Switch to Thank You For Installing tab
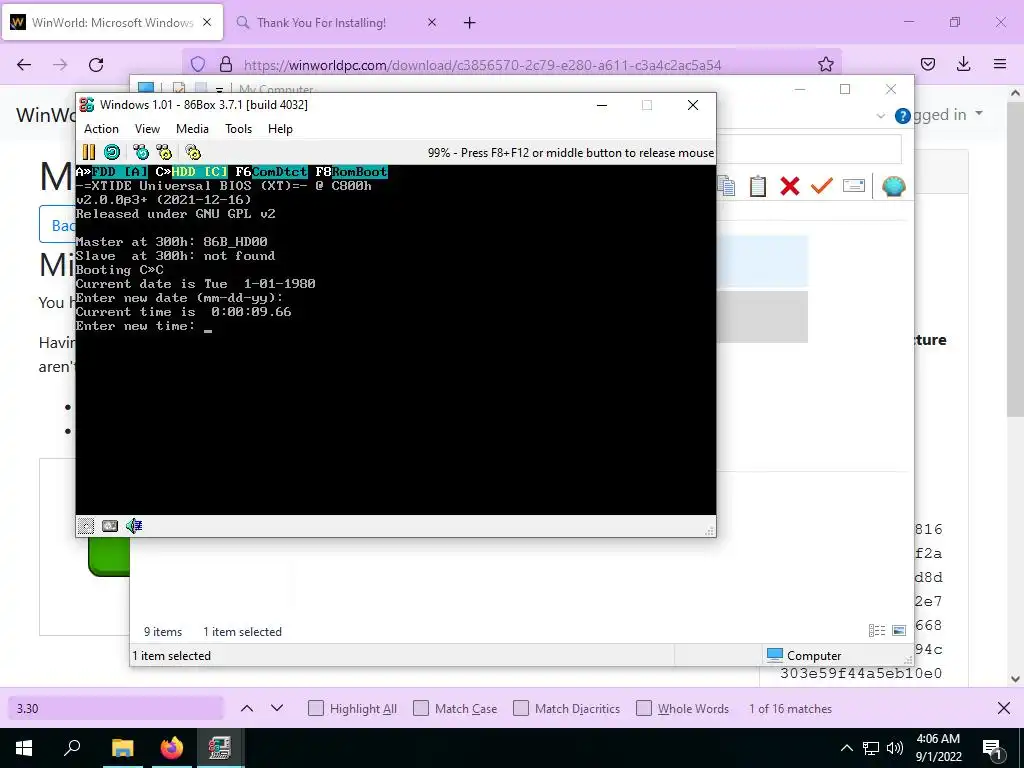The width and height of the screenshot is (1024, 768). coord(321,22)
